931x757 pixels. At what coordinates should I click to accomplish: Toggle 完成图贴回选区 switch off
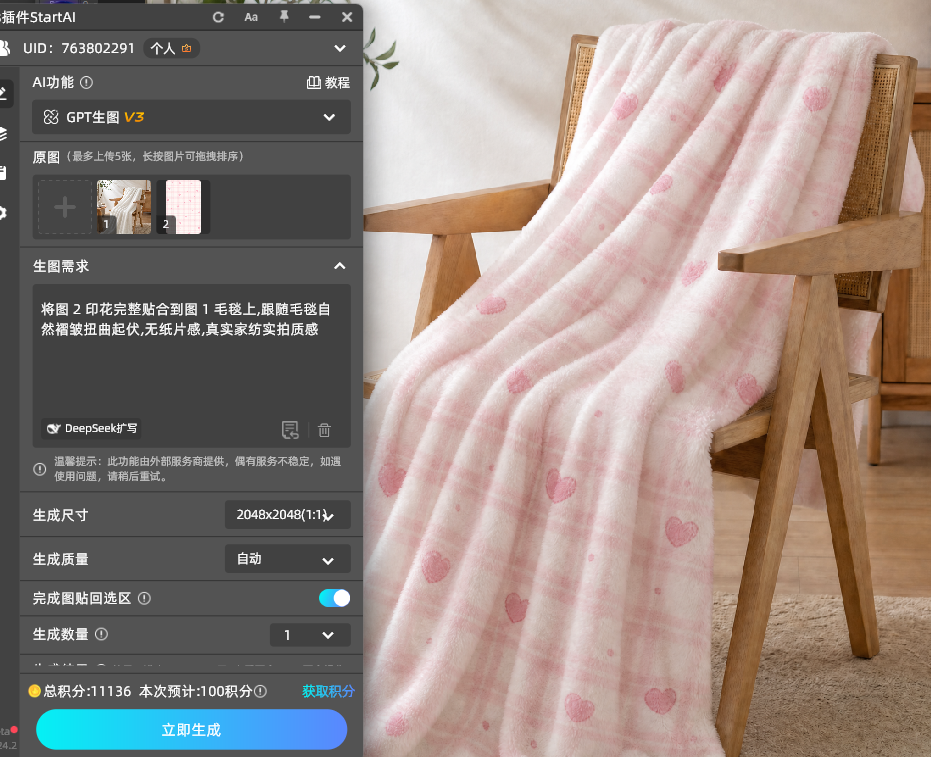(334, 598)
